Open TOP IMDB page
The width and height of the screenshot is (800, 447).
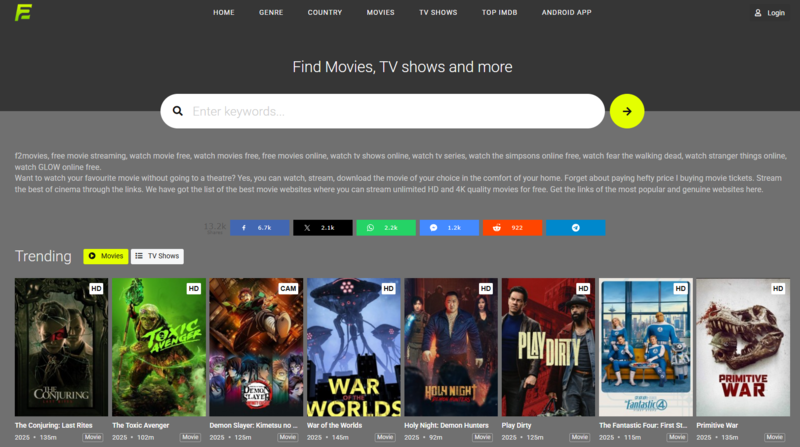(x=499, y=12)
